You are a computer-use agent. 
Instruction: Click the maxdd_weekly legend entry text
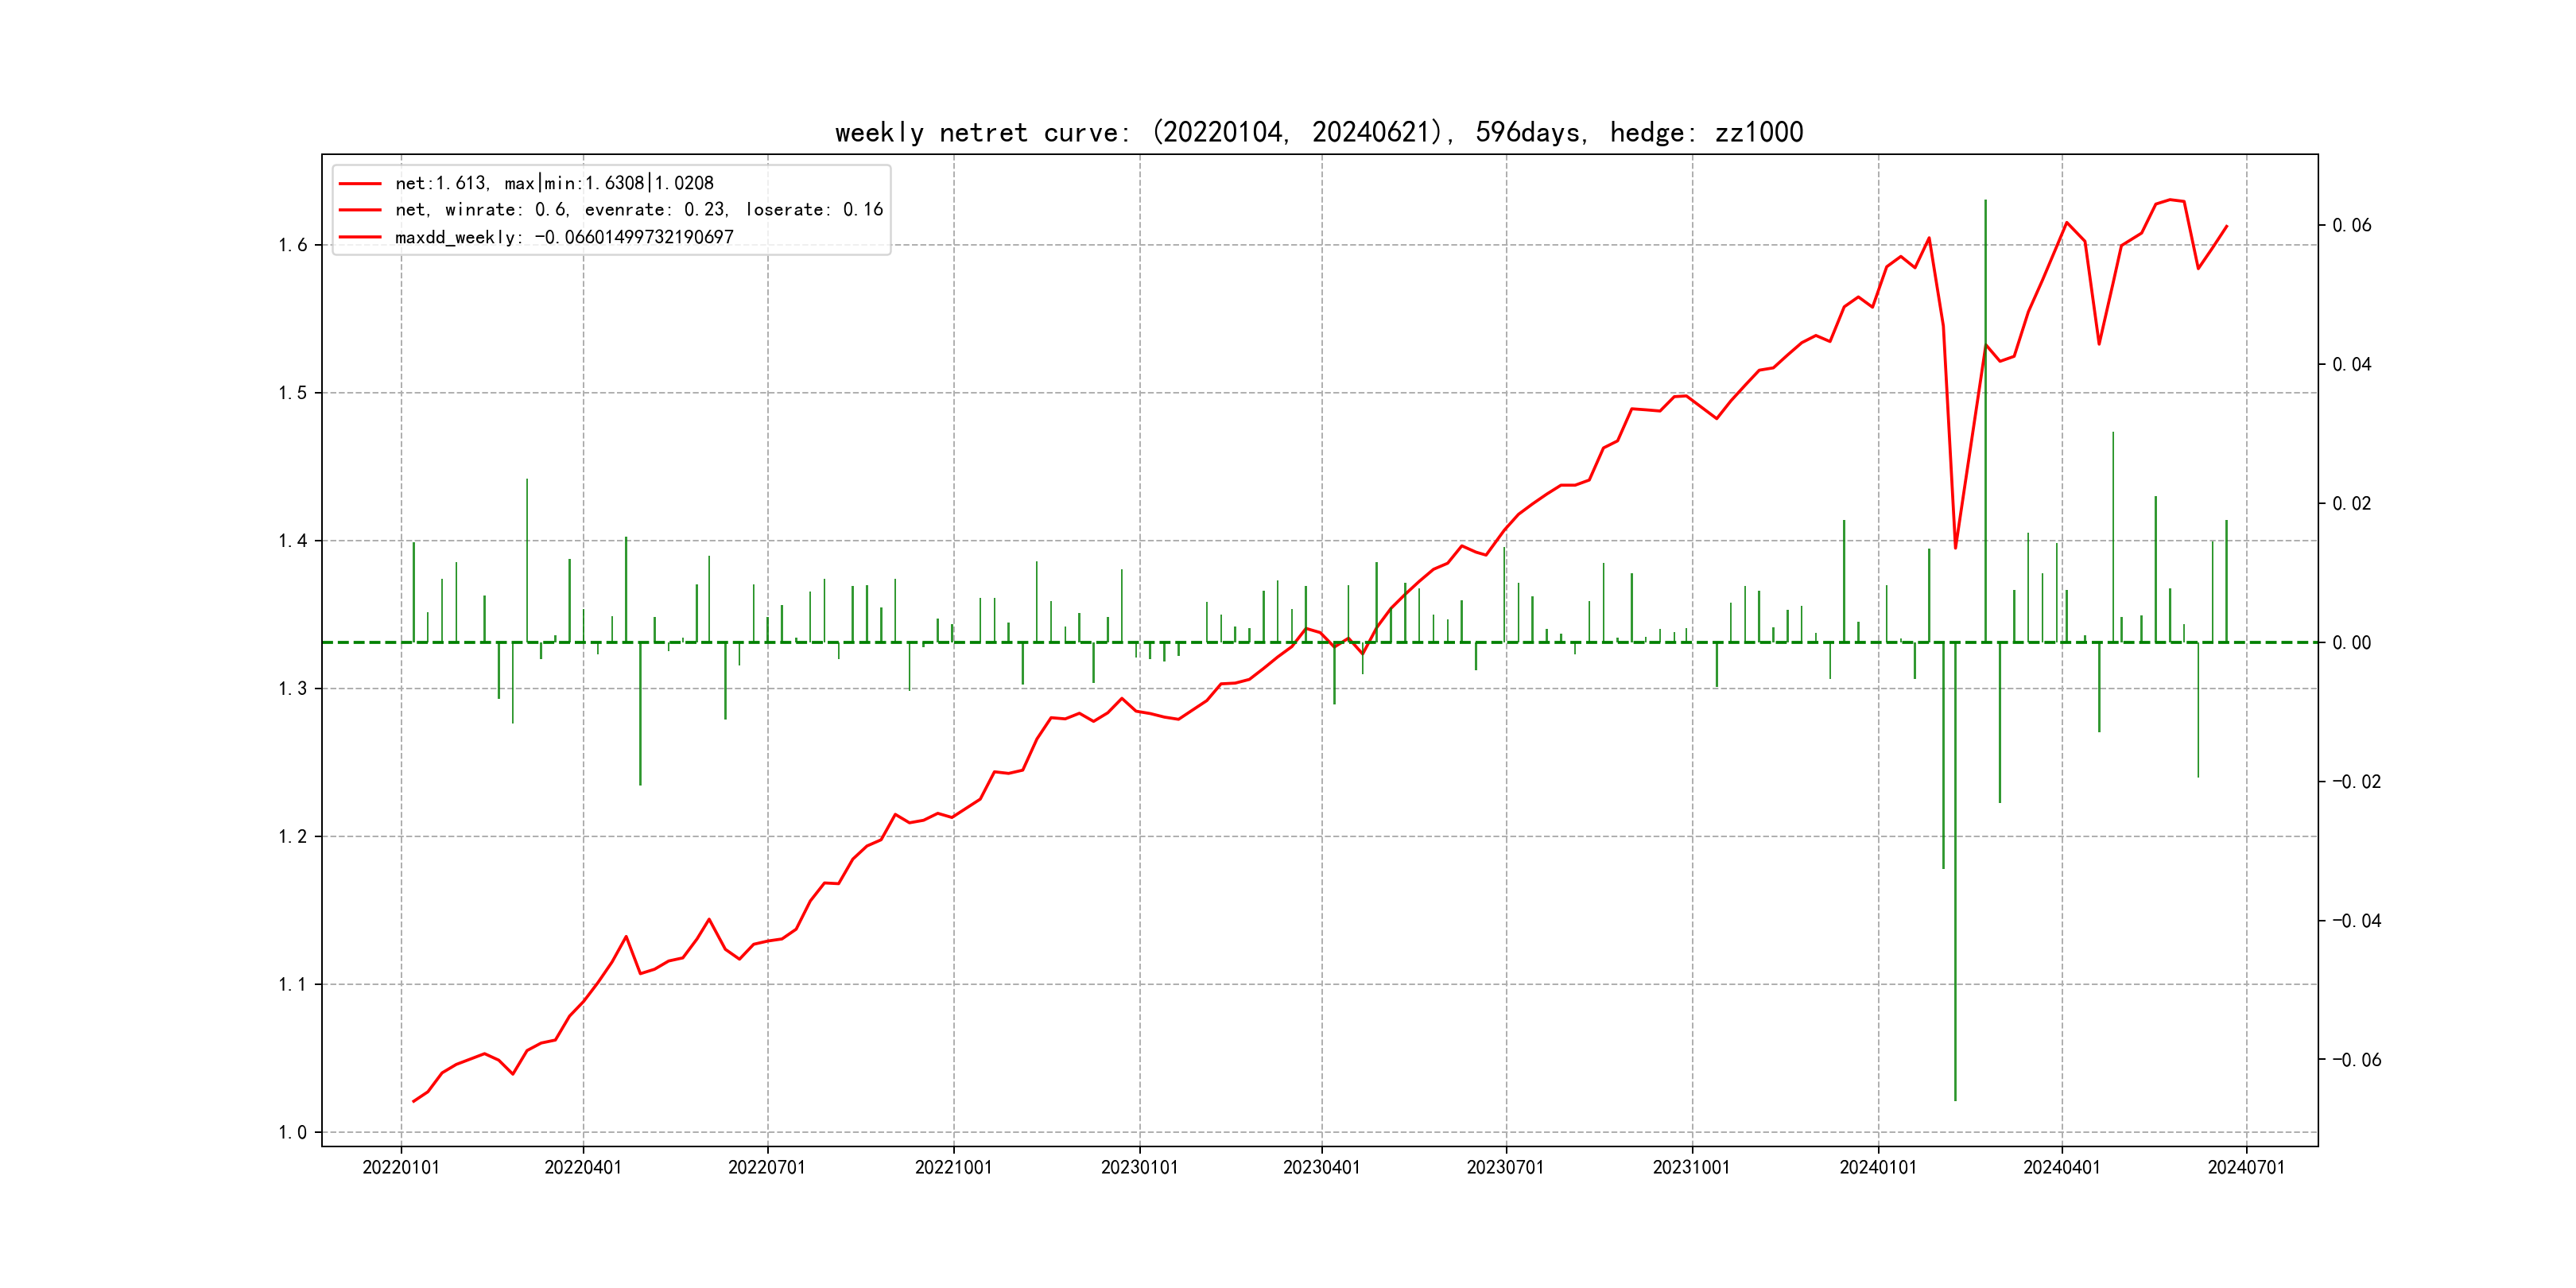coord(564,237)
